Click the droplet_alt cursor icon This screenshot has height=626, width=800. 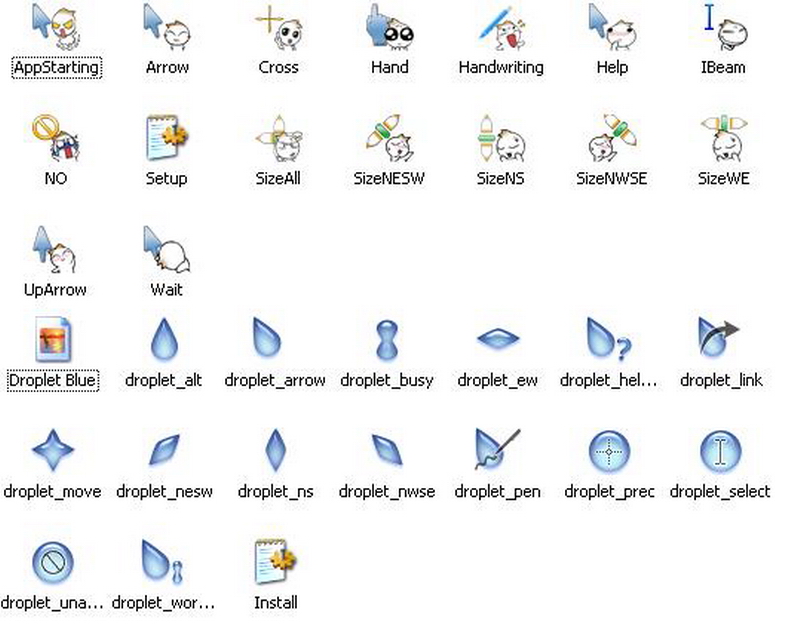coord(164,339)
